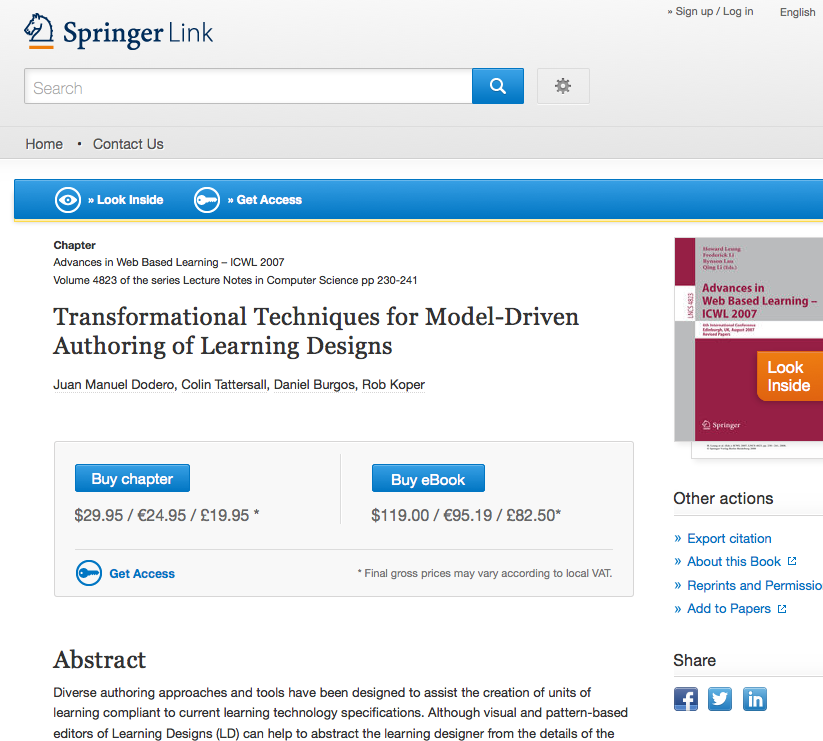Open the English language selector
823x741 pixels.
(x=797, y=12)
